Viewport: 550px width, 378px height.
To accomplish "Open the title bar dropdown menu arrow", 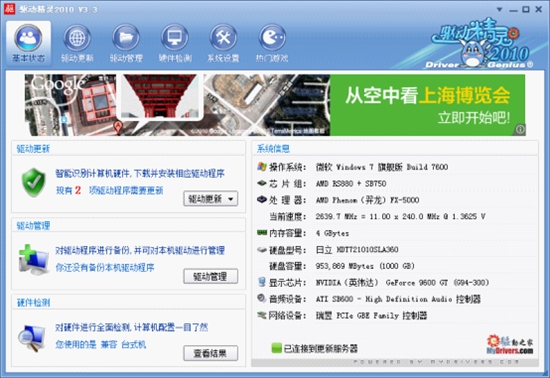I will [x=499, y=9].
